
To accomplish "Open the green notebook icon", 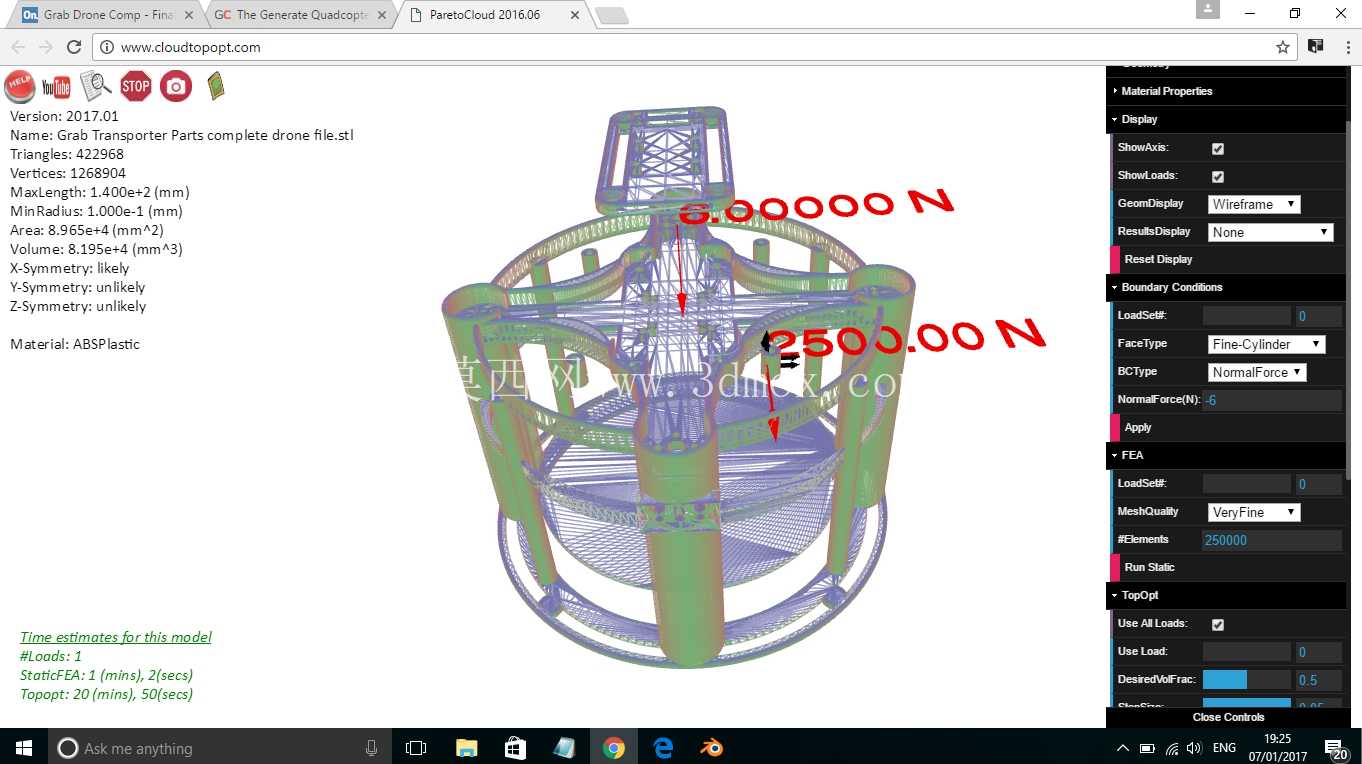I will pyautogui.click(x=215, y=86).
